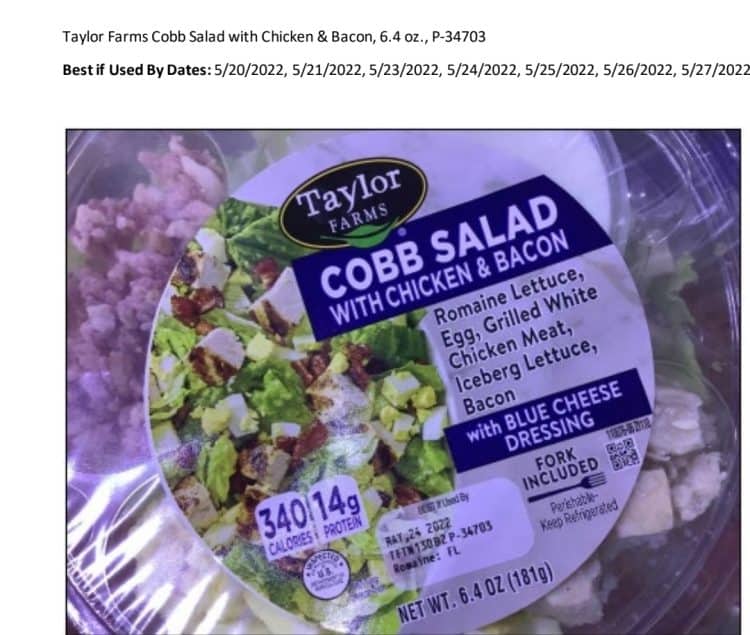Click the Taylor Farms oval logo

tap(353, 203)
